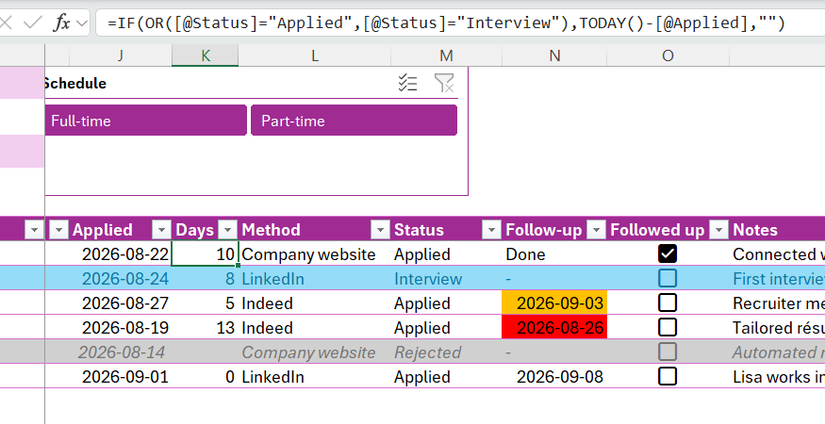Check Followed up box for 2026-09-01 row
Viewport: 825px width, 424px height.
pyautogui.click(x=667, y=376)
